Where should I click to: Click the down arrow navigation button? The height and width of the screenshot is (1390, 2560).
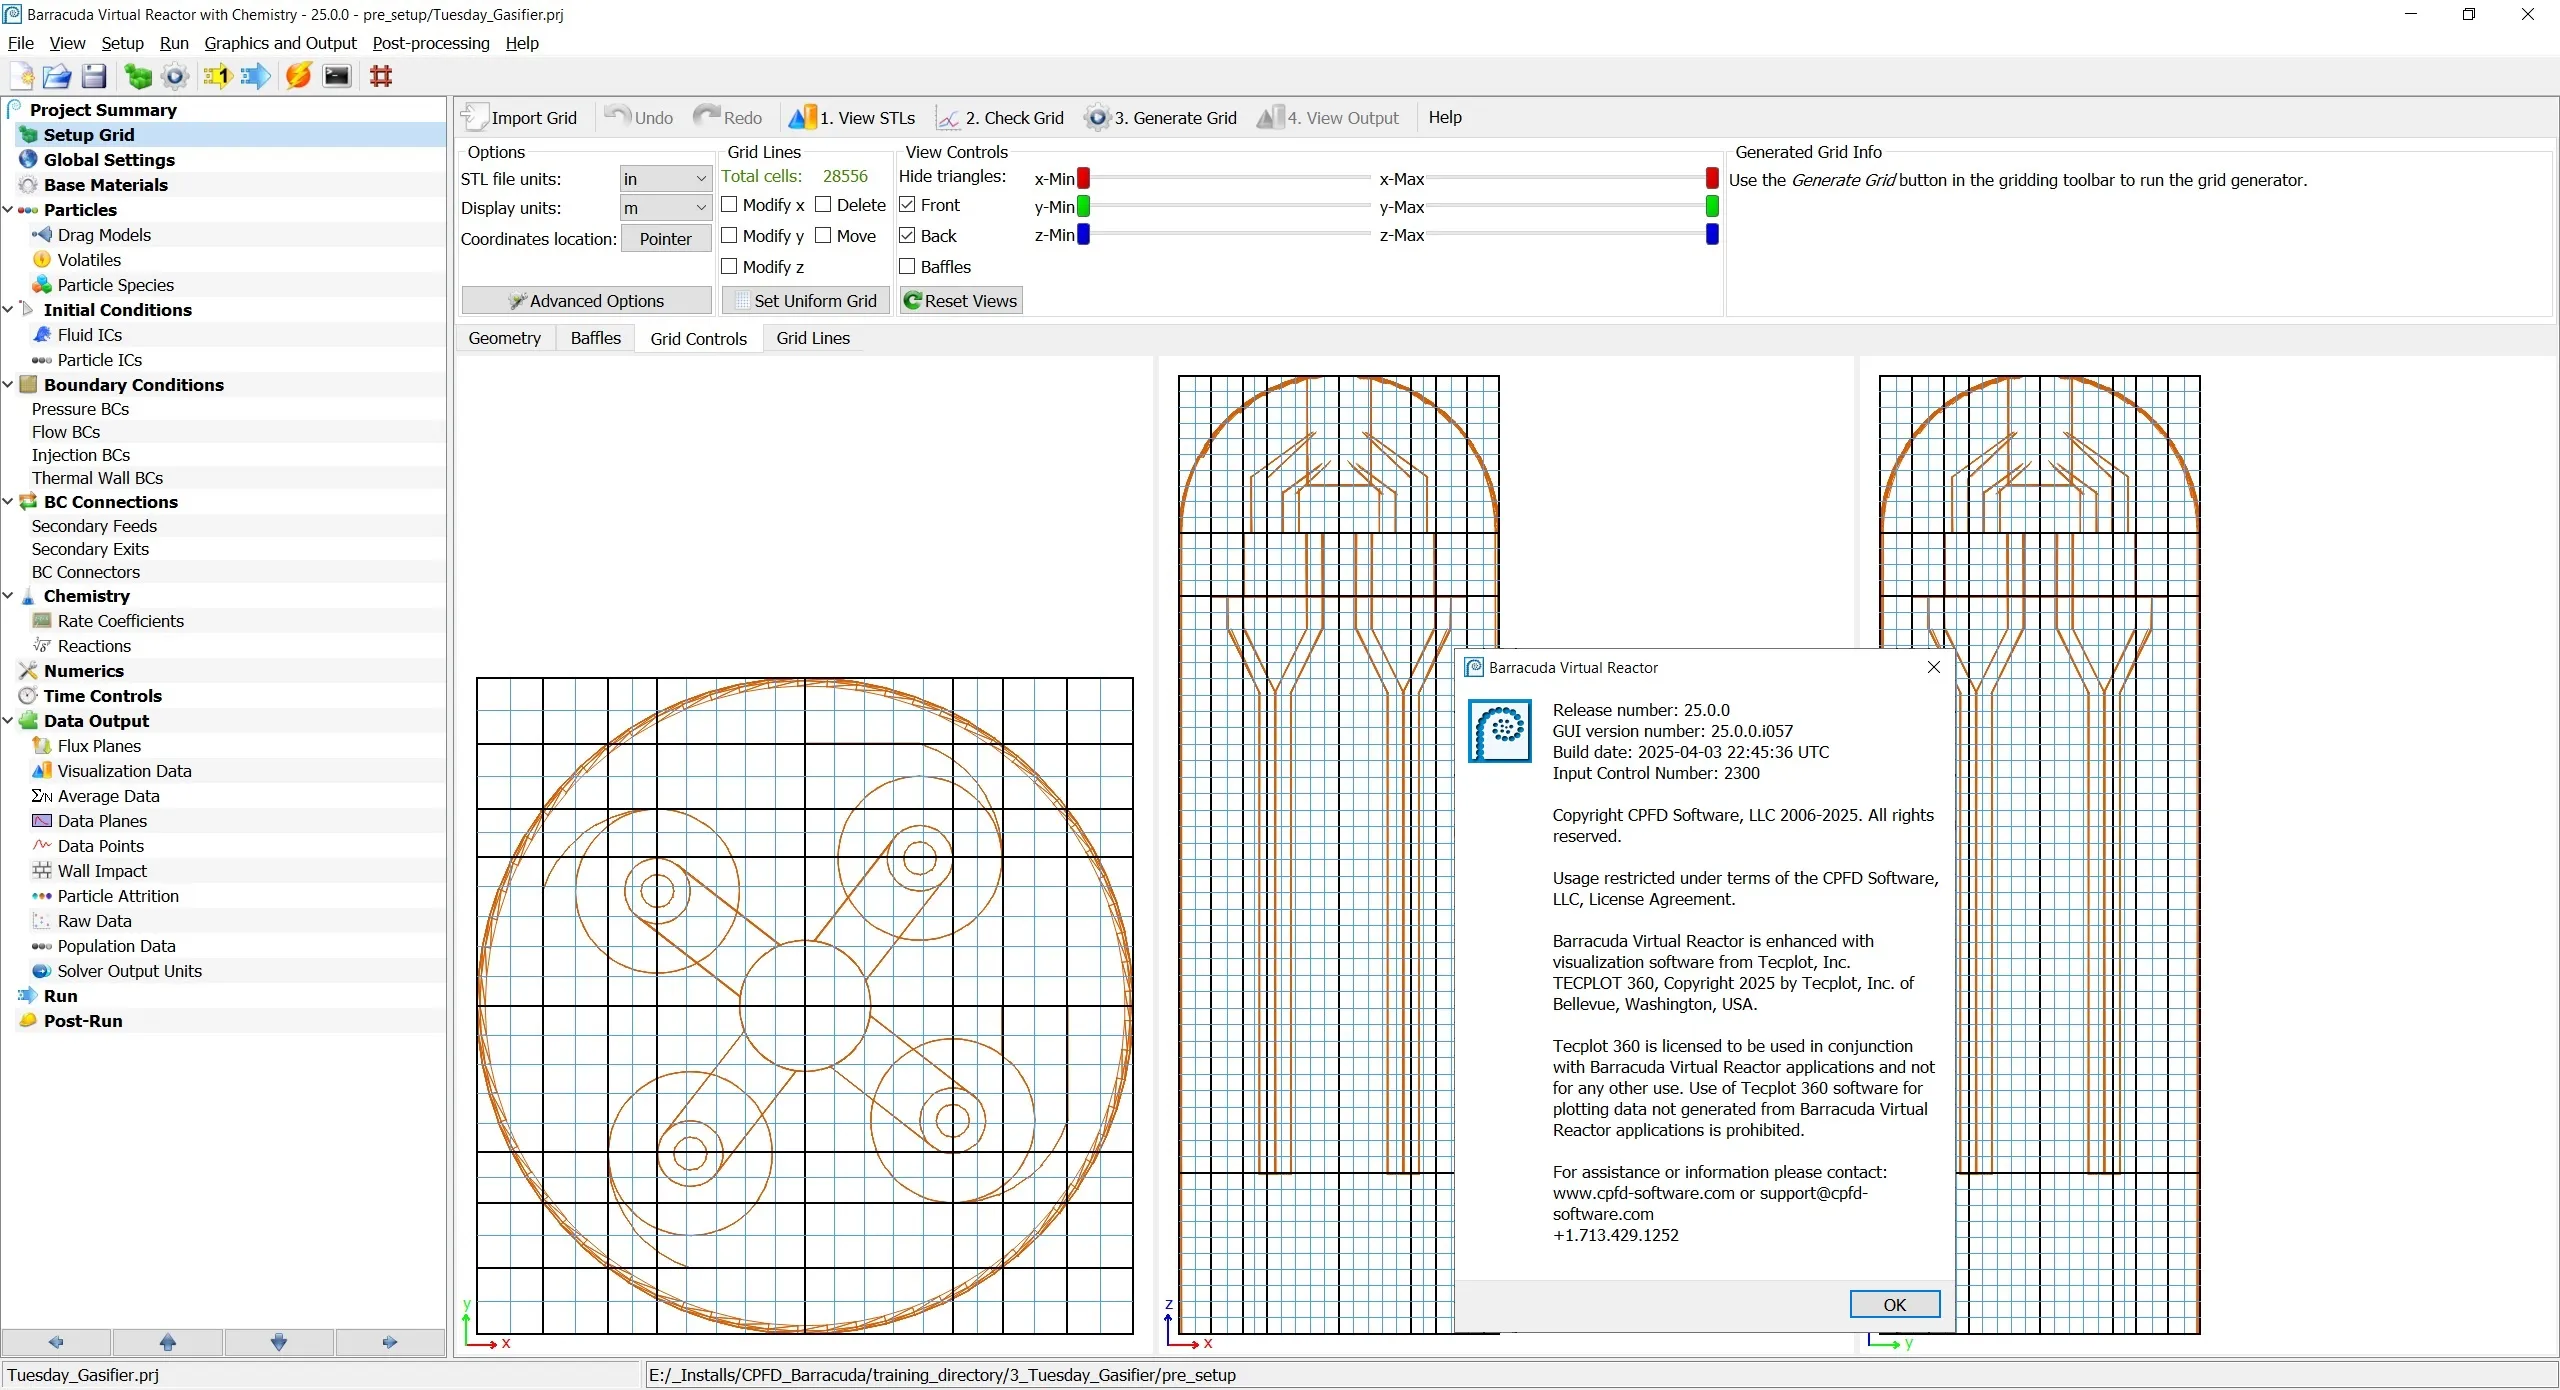click(x=279, y=1342)
